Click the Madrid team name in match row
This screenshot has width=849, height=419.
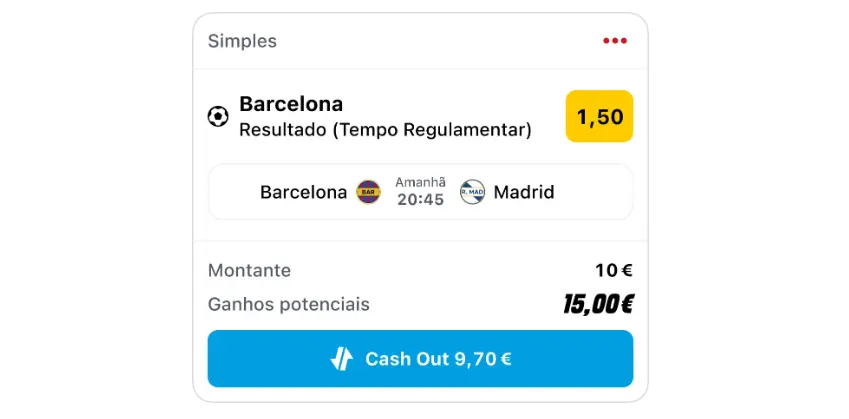[524, 192]
